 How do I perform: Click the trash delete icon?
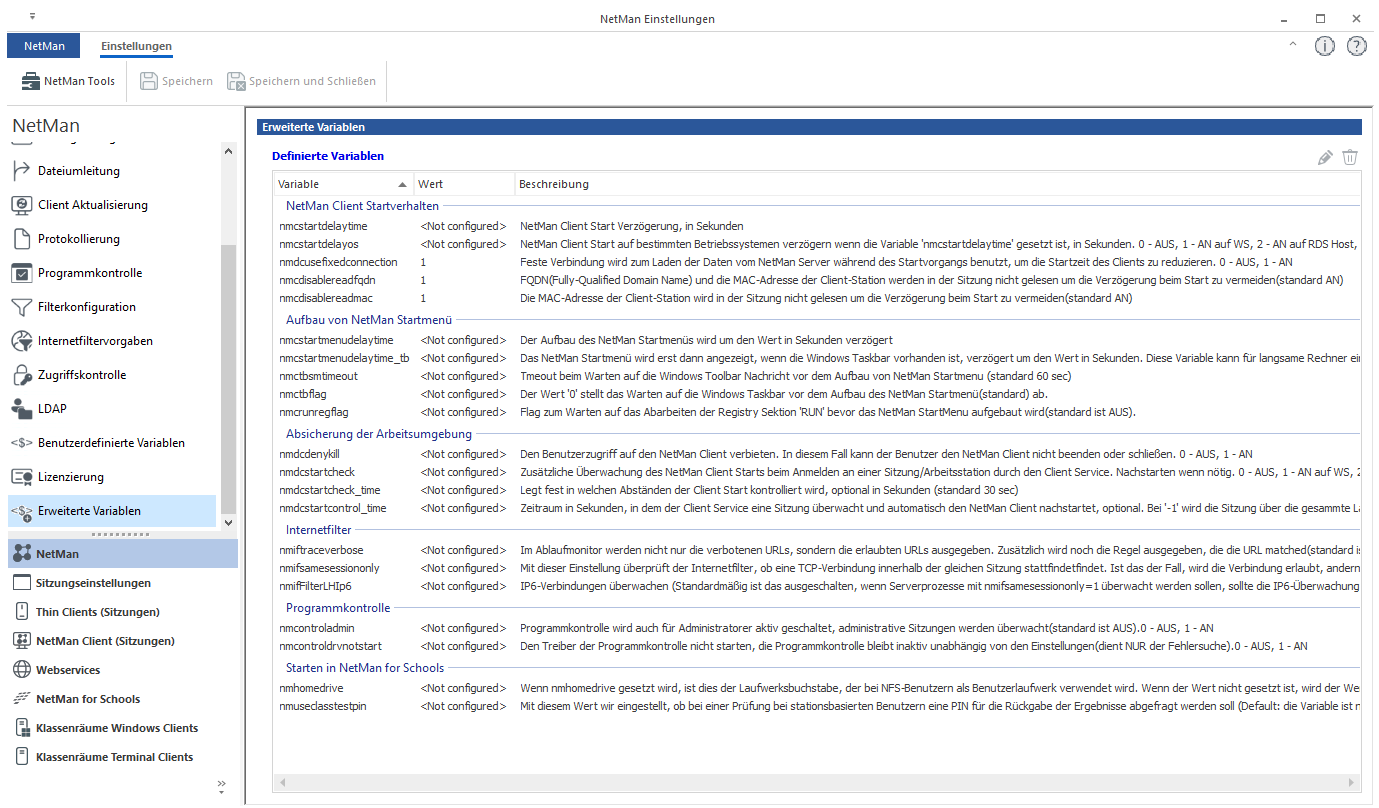coord(1350,157)
